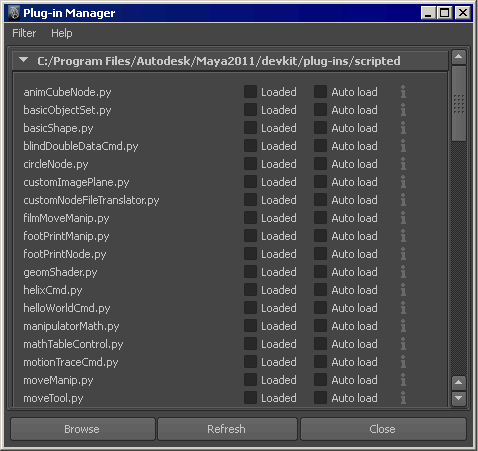Click the helloWorldCmd.py info icon

(x=403, y=308)
